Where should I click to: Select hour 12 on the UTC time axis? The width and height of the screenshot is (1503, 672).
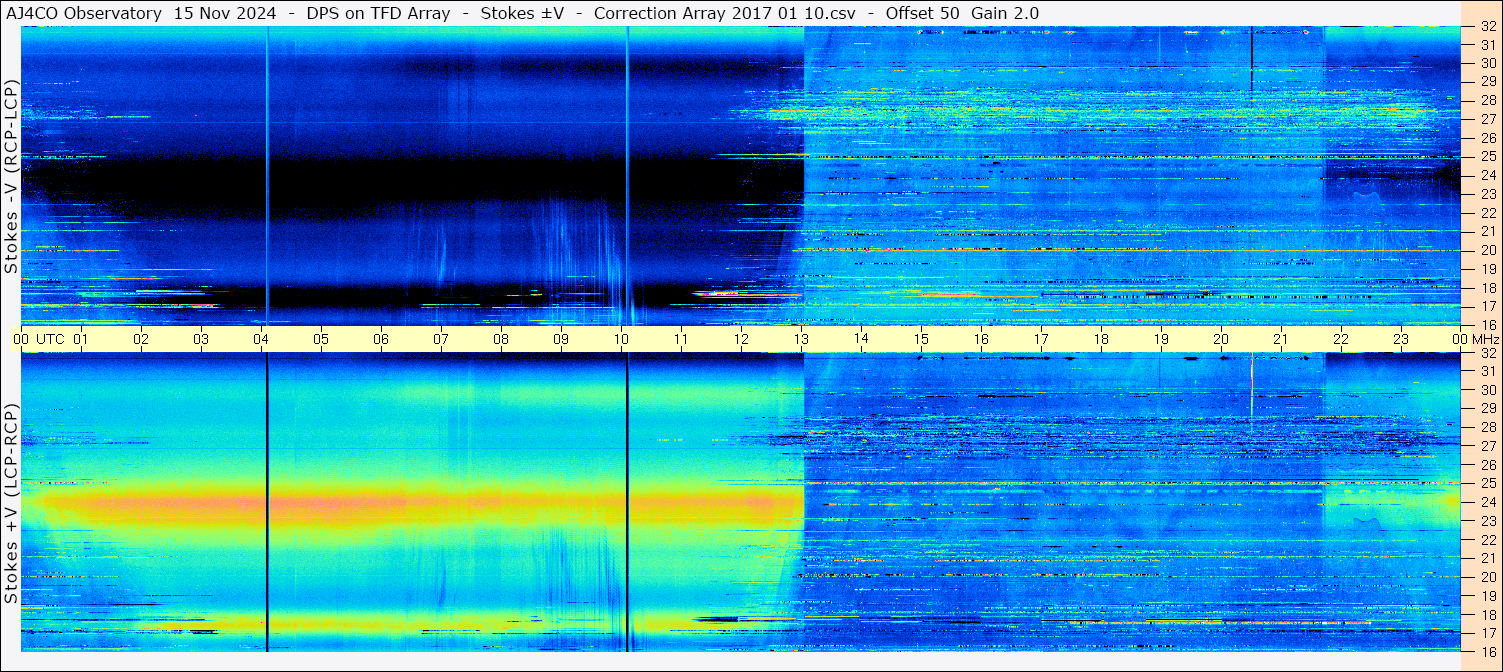pyautogui.click(x=741, y=339)
